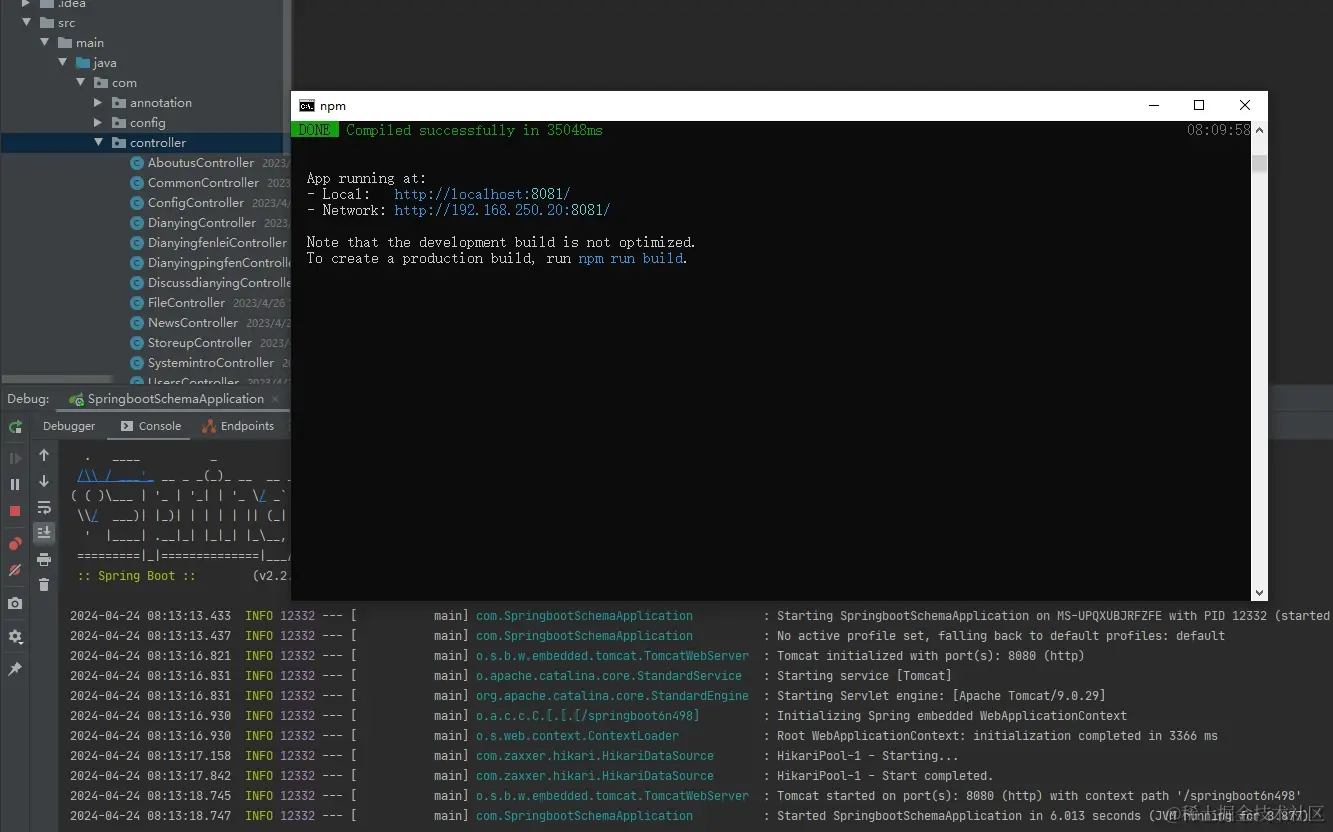The image size is (1333, 832).
Task: Select NewsController in project tree
Action: pos(193,323)
